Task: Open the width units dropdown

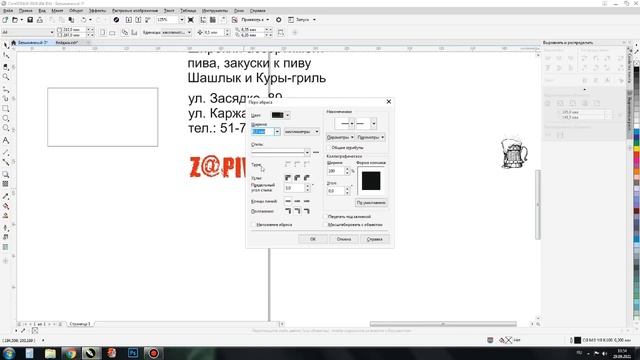Action: click(x=302, y=131)
